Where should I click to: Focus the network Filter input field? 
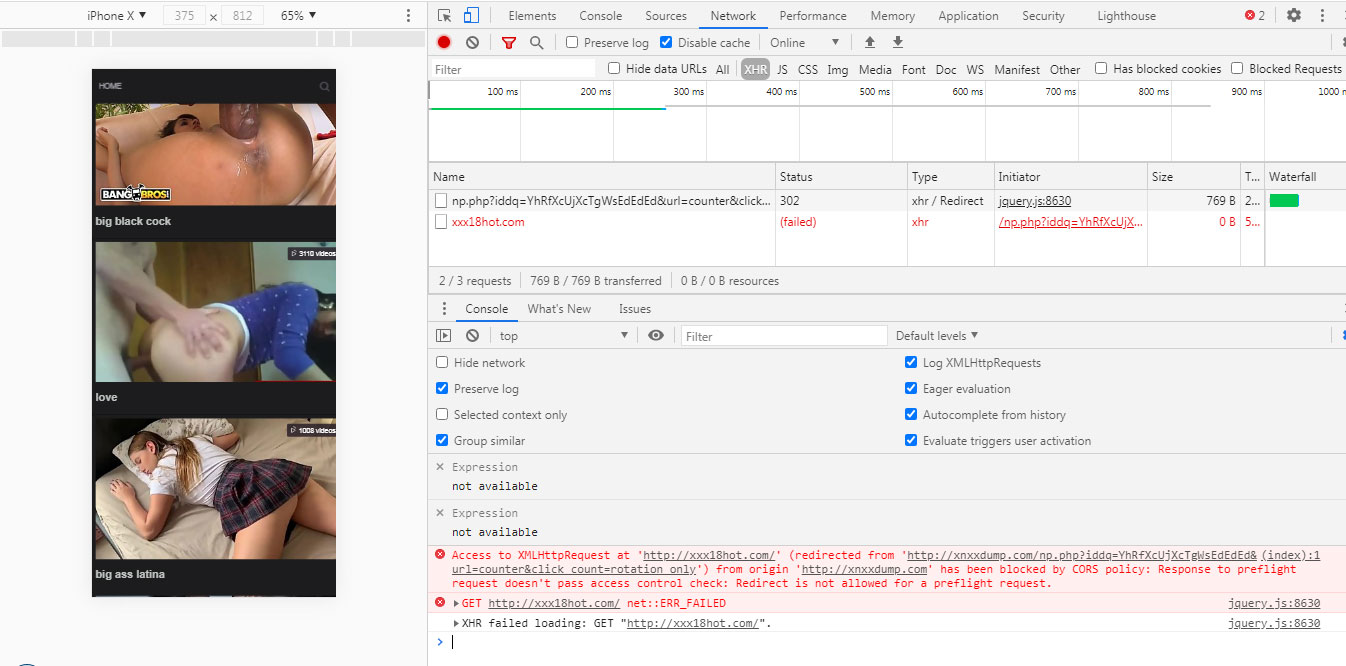tap(514, 69)
